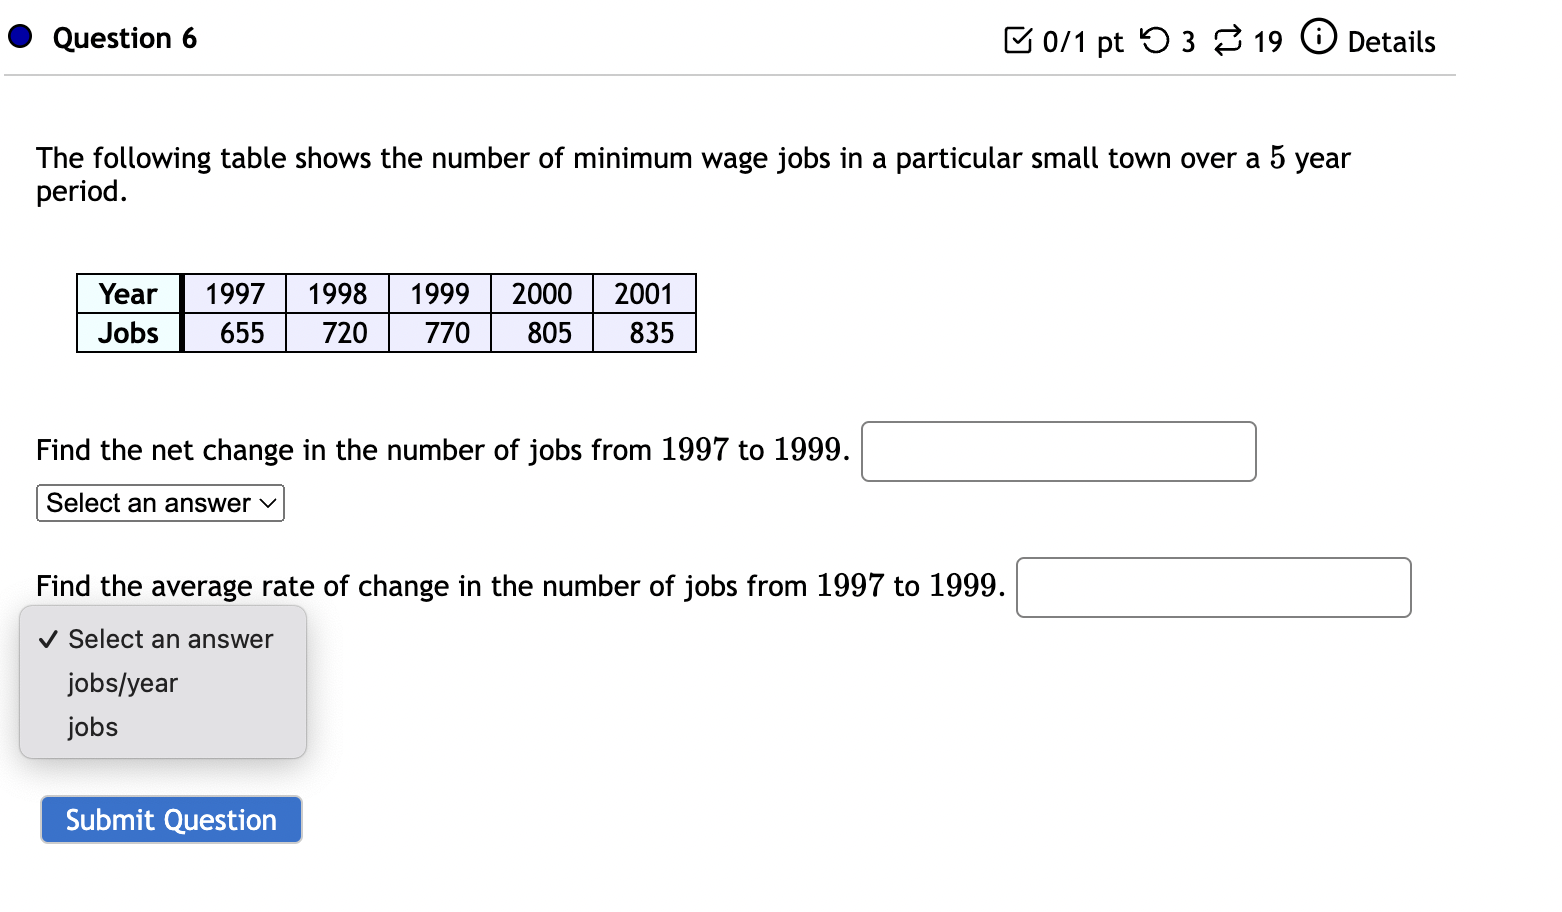The height and width of the screenshot is (912, 1562).
Task: Open the Select an answer dropdown for net change
Action: (159, 503)
